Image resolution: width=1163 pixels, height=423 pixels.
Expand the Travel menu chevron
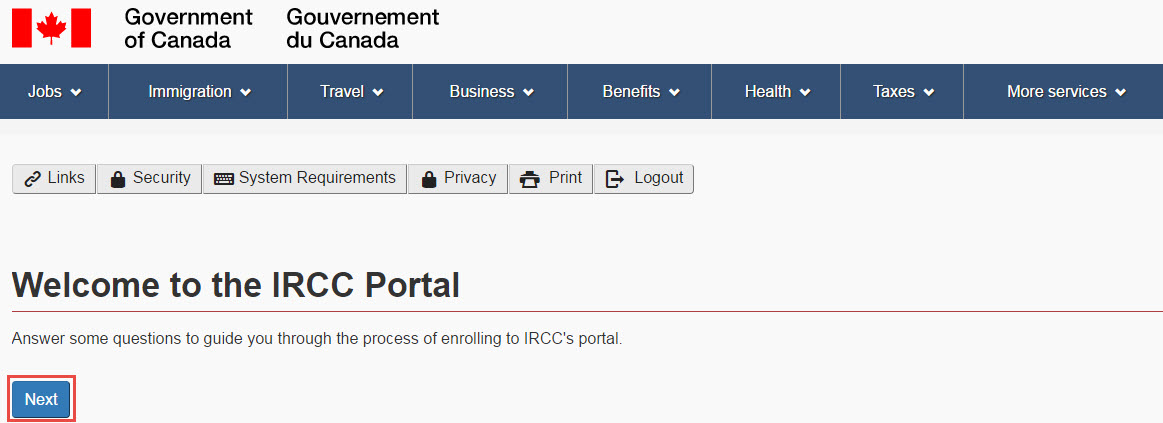378,93
